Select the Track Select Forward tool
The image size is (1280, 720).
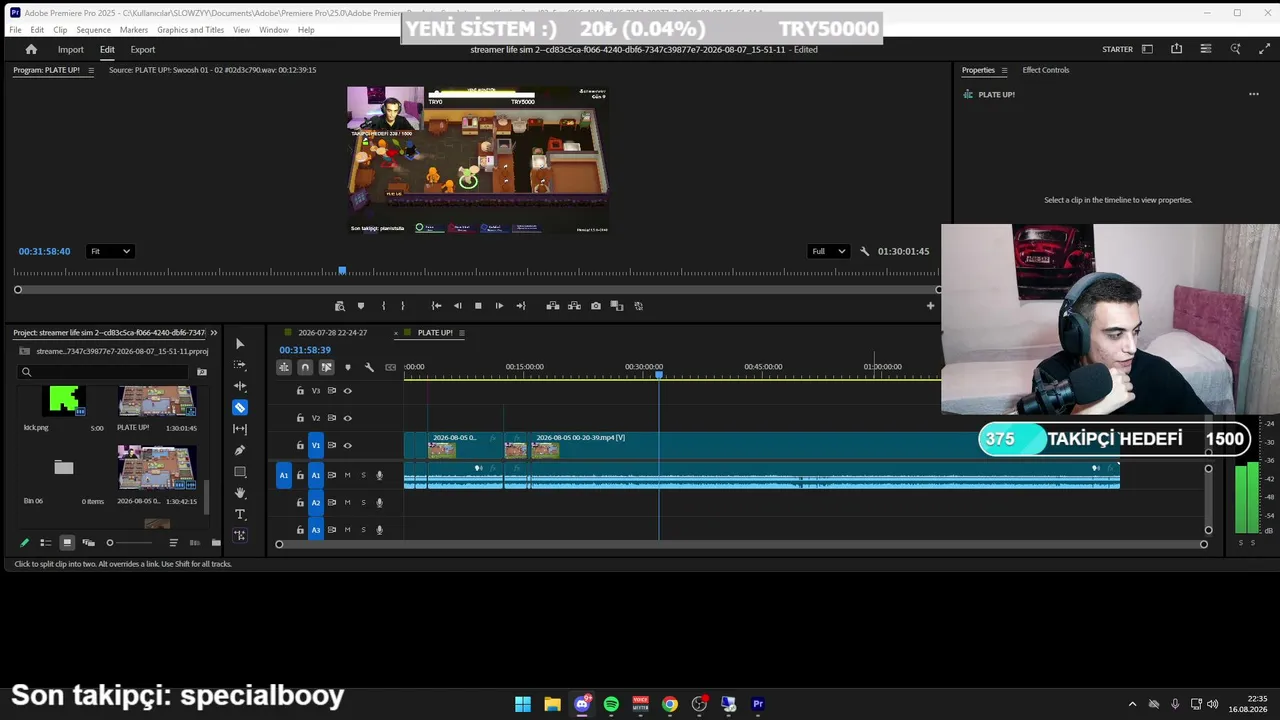coord(240,365)
